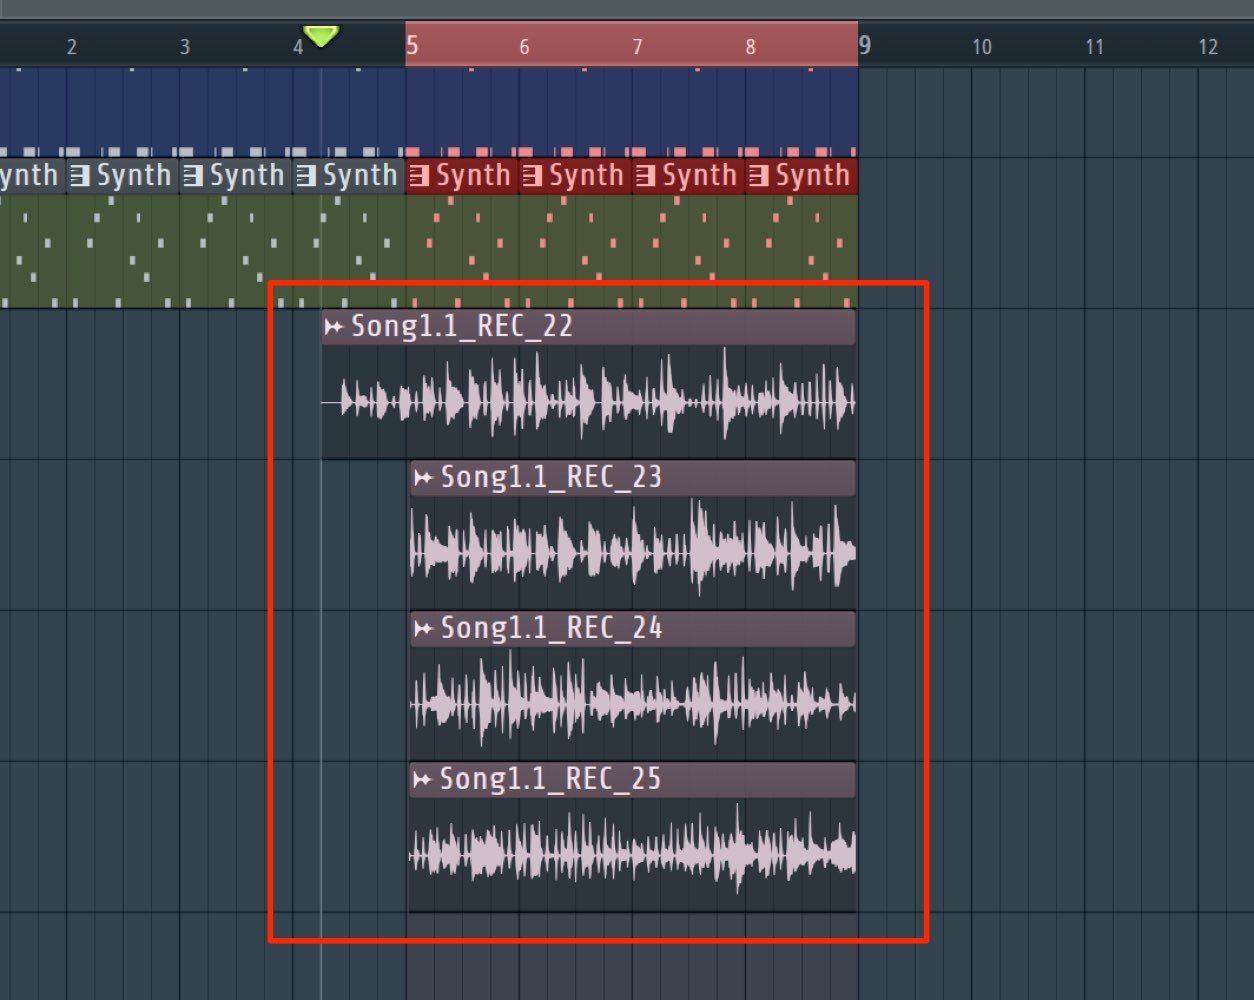1254x1000 pixels.
Task: Select the Song1.1_REC_24 audio clip title
Action: (551, 628)
